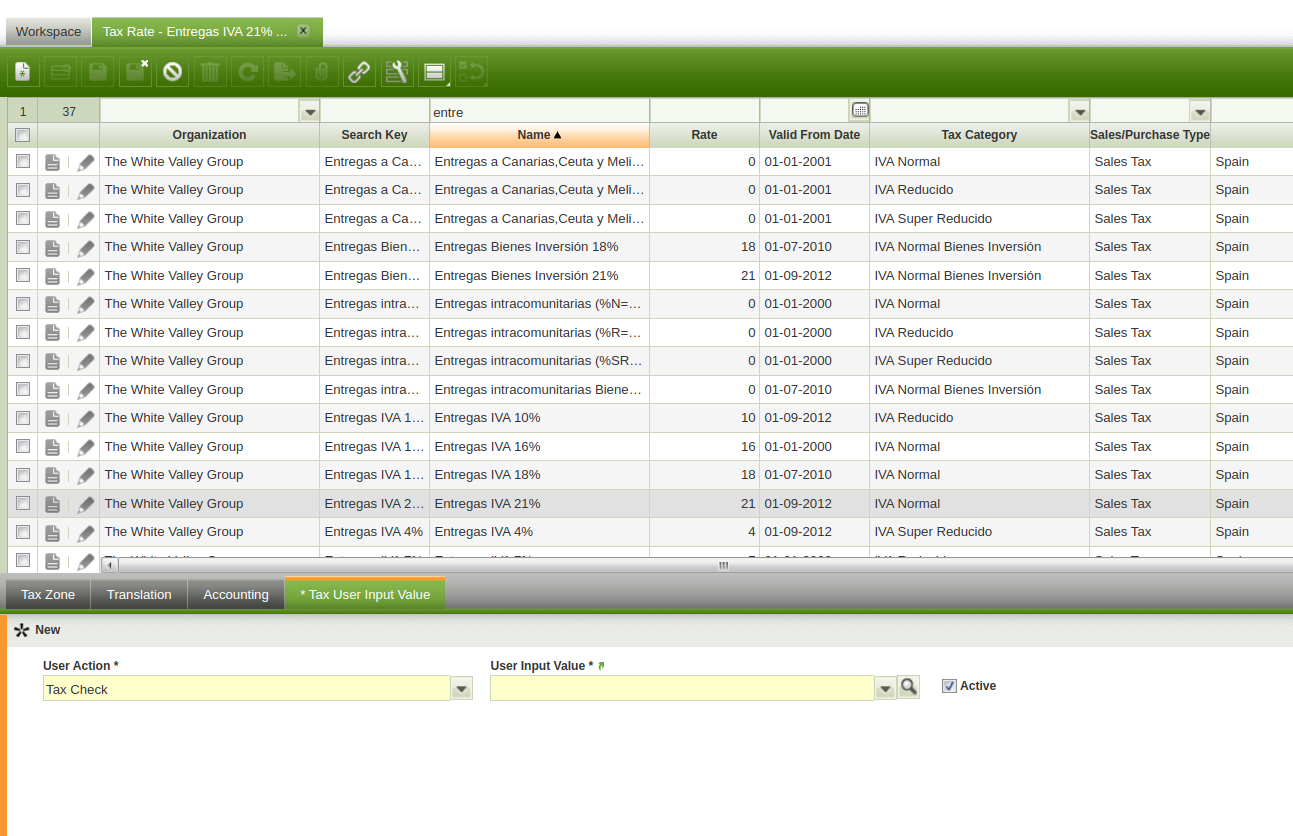Sort by the Search Key column header
Viewport: 1293px width, 836px height.
(374, 135)
